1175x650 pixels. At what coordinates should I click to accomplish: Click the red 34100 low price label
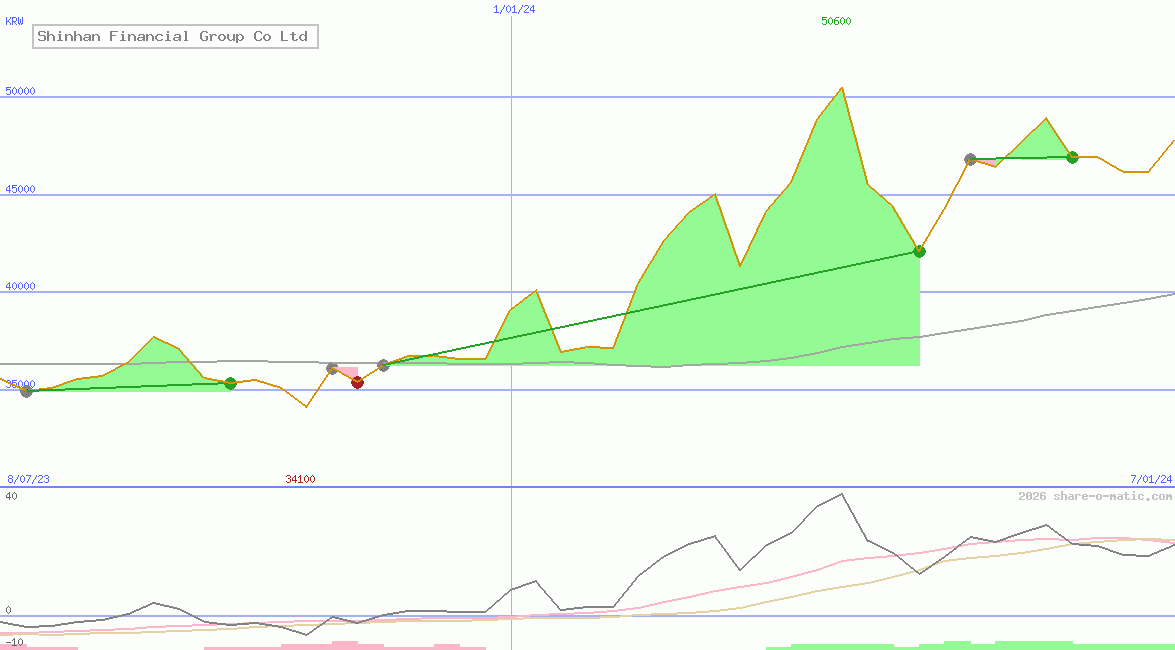coord(300,479)
